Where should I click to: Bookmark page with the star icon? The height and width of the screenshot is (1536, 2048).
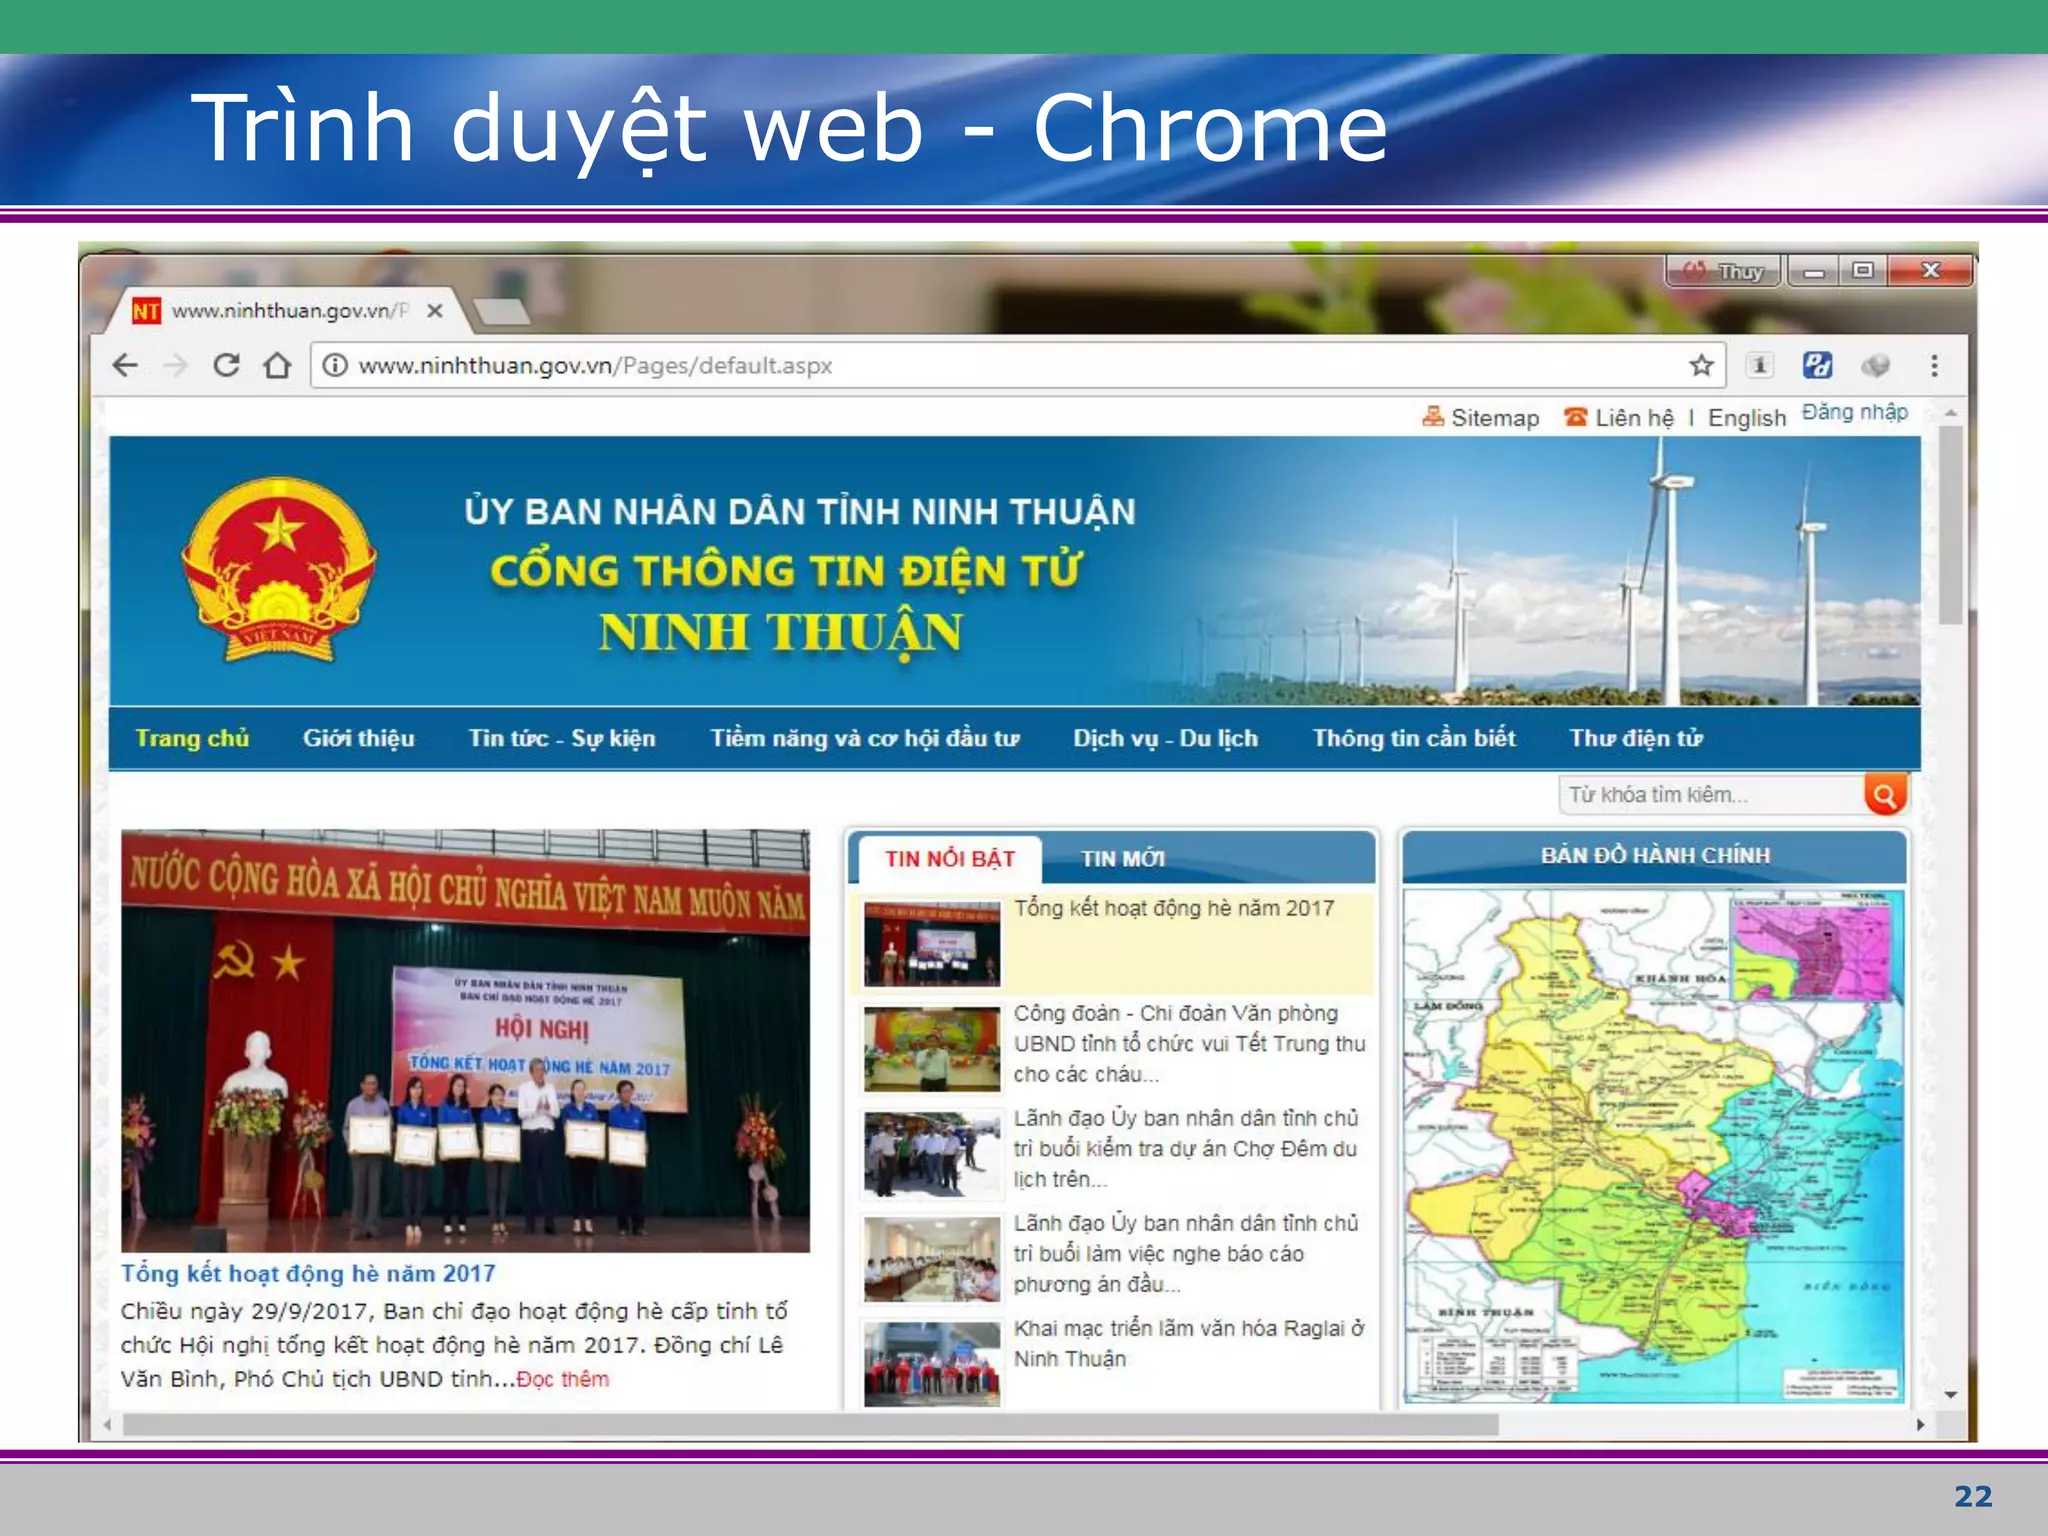pyautogui.click(x=1701, y=365)
